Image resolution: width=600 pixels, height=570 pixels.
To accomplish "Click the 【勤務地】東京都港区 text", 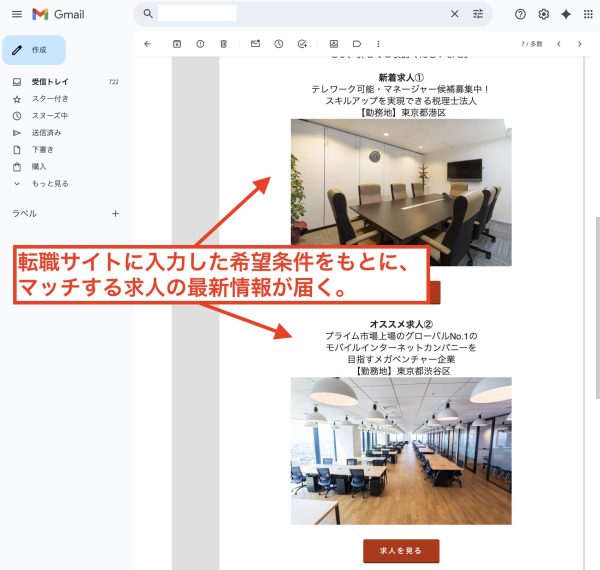I will click(x=401, y=113).
